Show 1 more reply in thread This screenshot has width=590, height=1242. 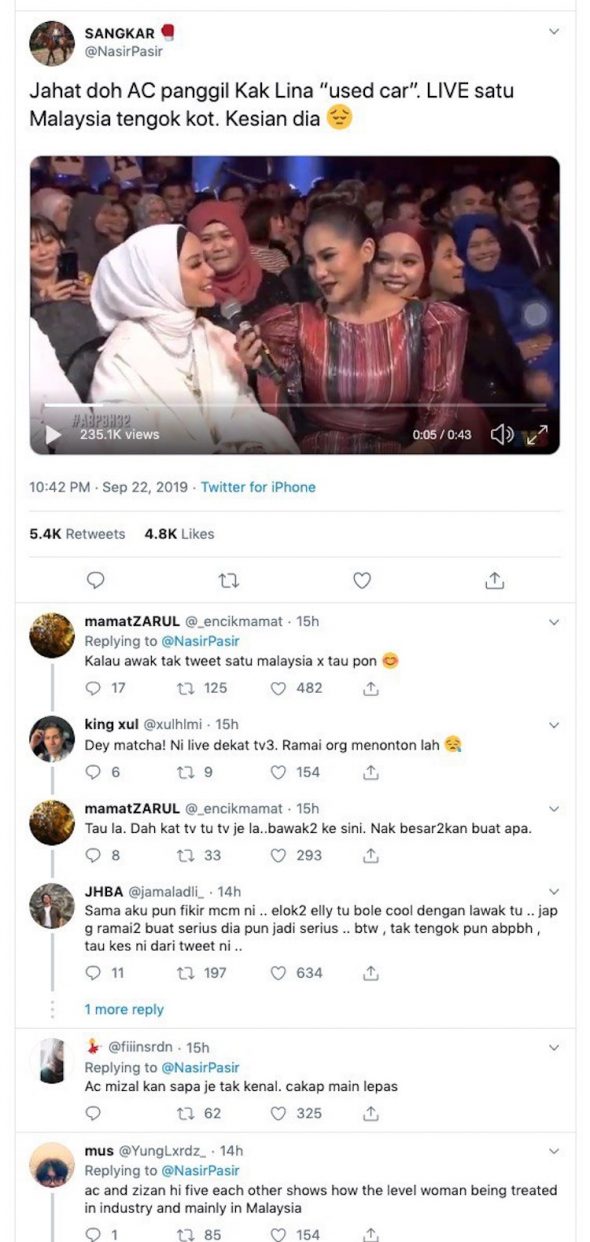(x=124, y=1009)
